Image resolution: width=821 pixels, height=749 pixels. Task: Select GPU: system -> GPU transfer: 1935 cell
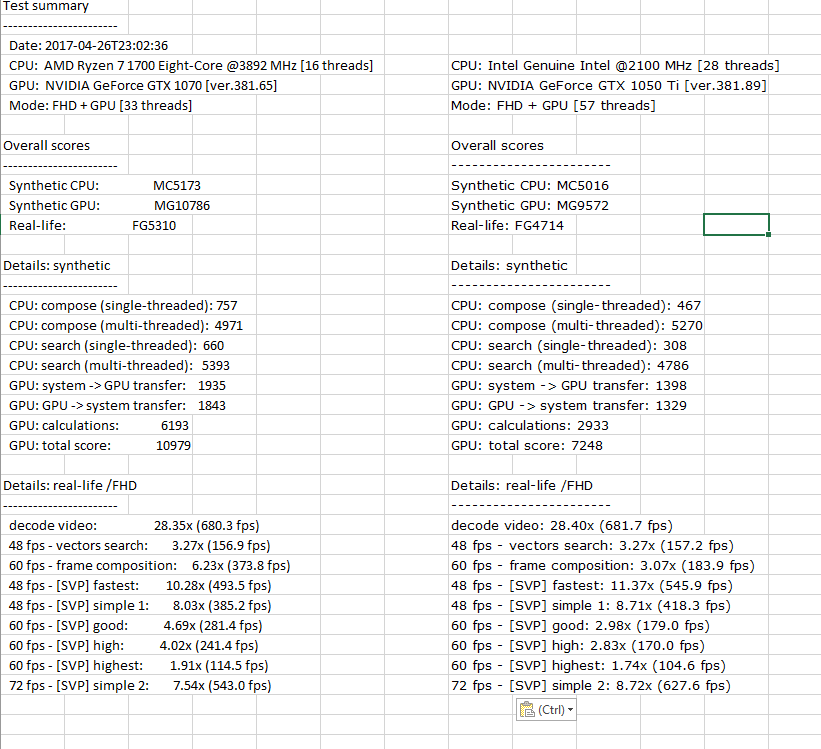[x=117, y=385]
